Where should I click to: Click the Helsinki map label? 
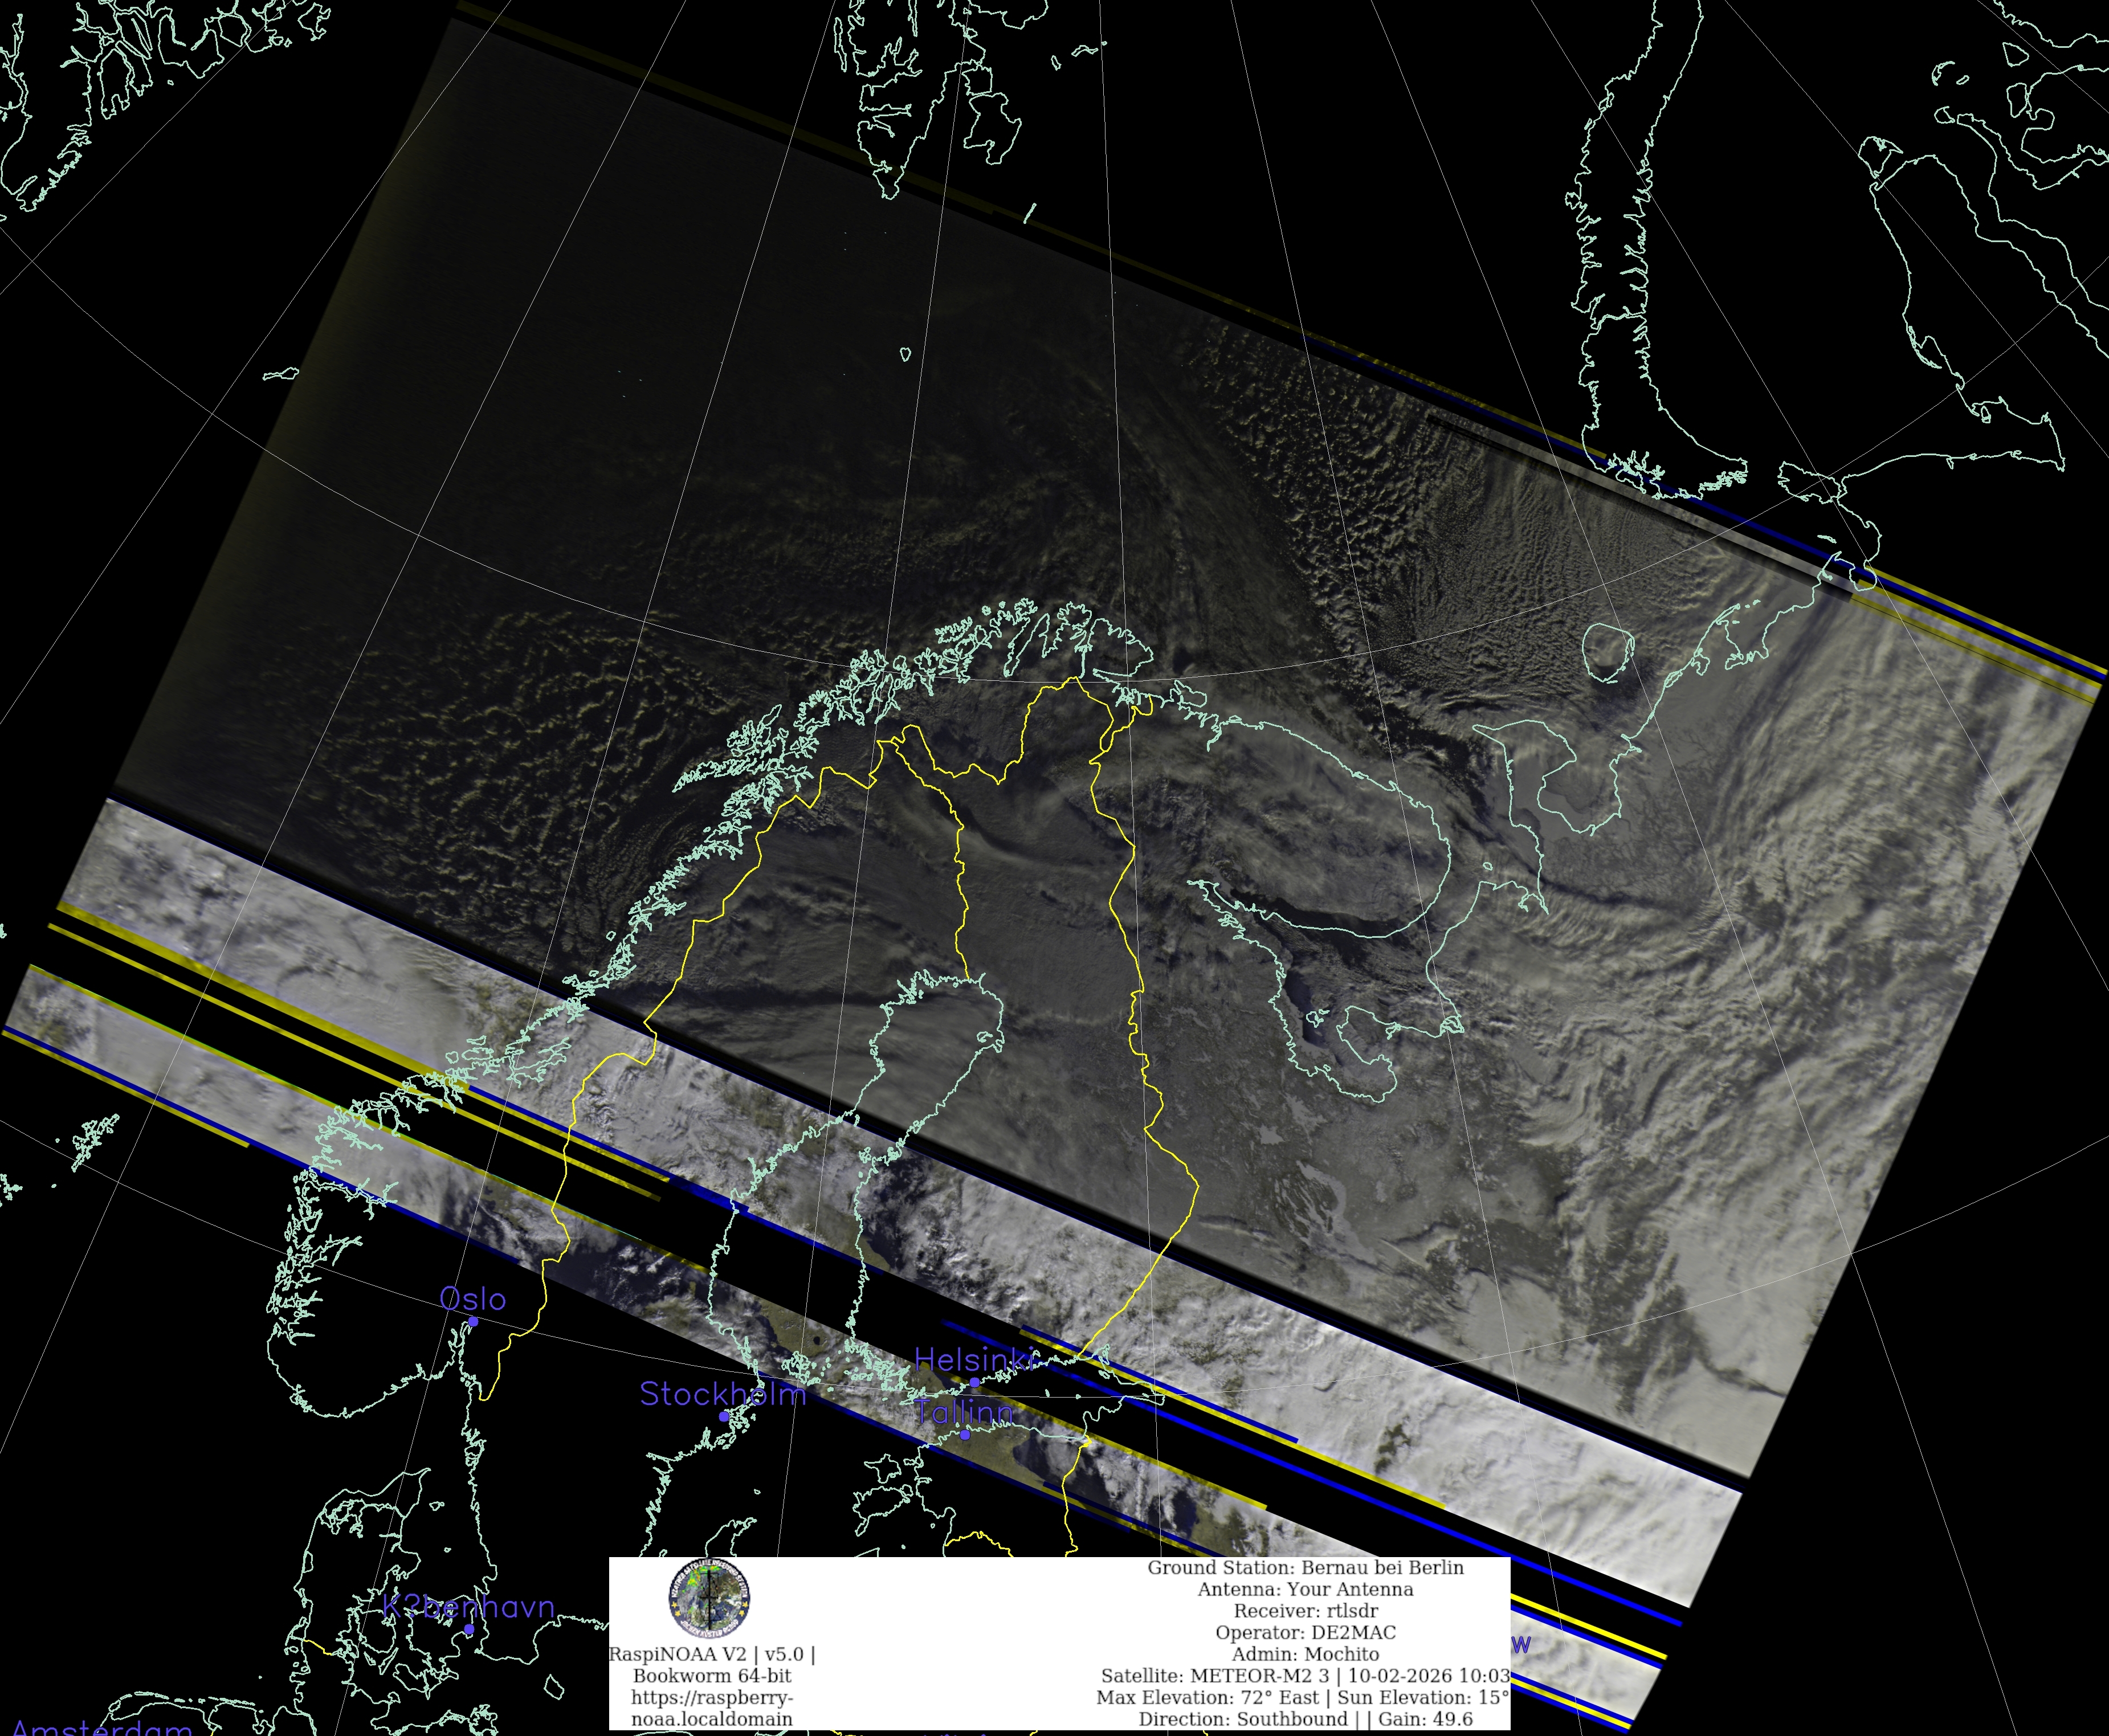pos(975,1359)
